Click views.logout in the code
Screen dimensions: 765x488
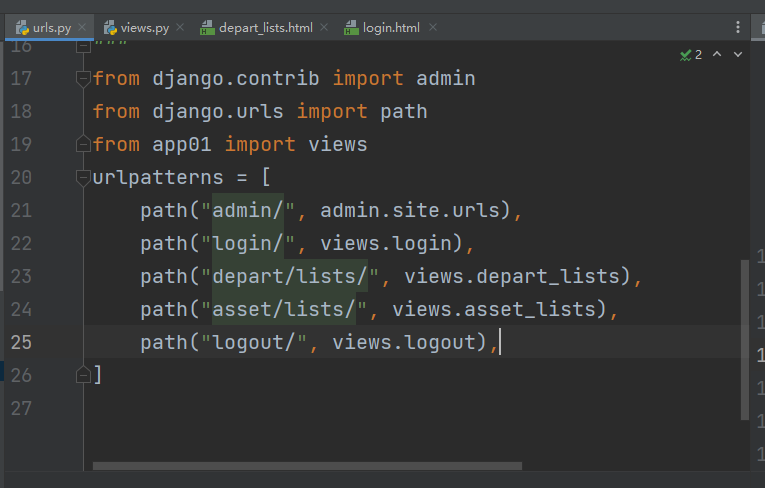point(403,343)
